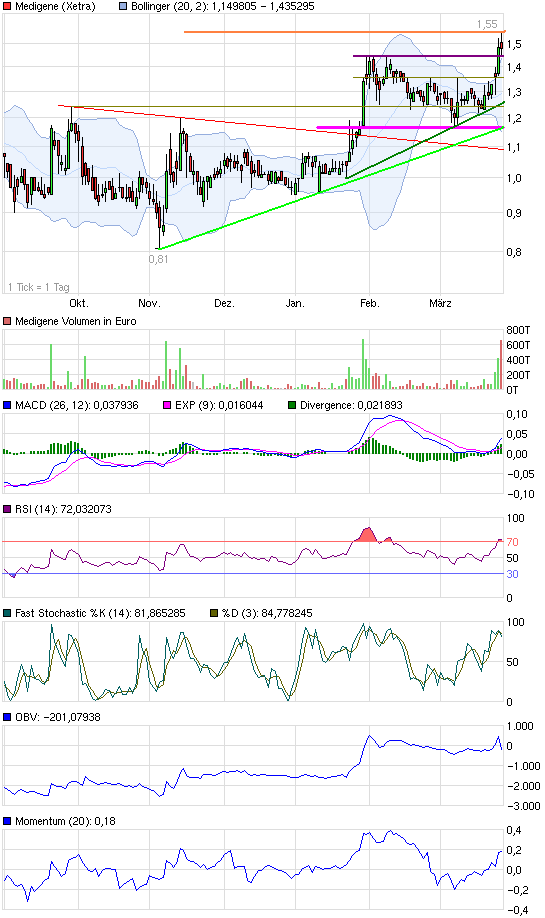Viewport: 545px width, 918px height.
Task: Click the '1,55' high price annotation
Action: point(486,24)
